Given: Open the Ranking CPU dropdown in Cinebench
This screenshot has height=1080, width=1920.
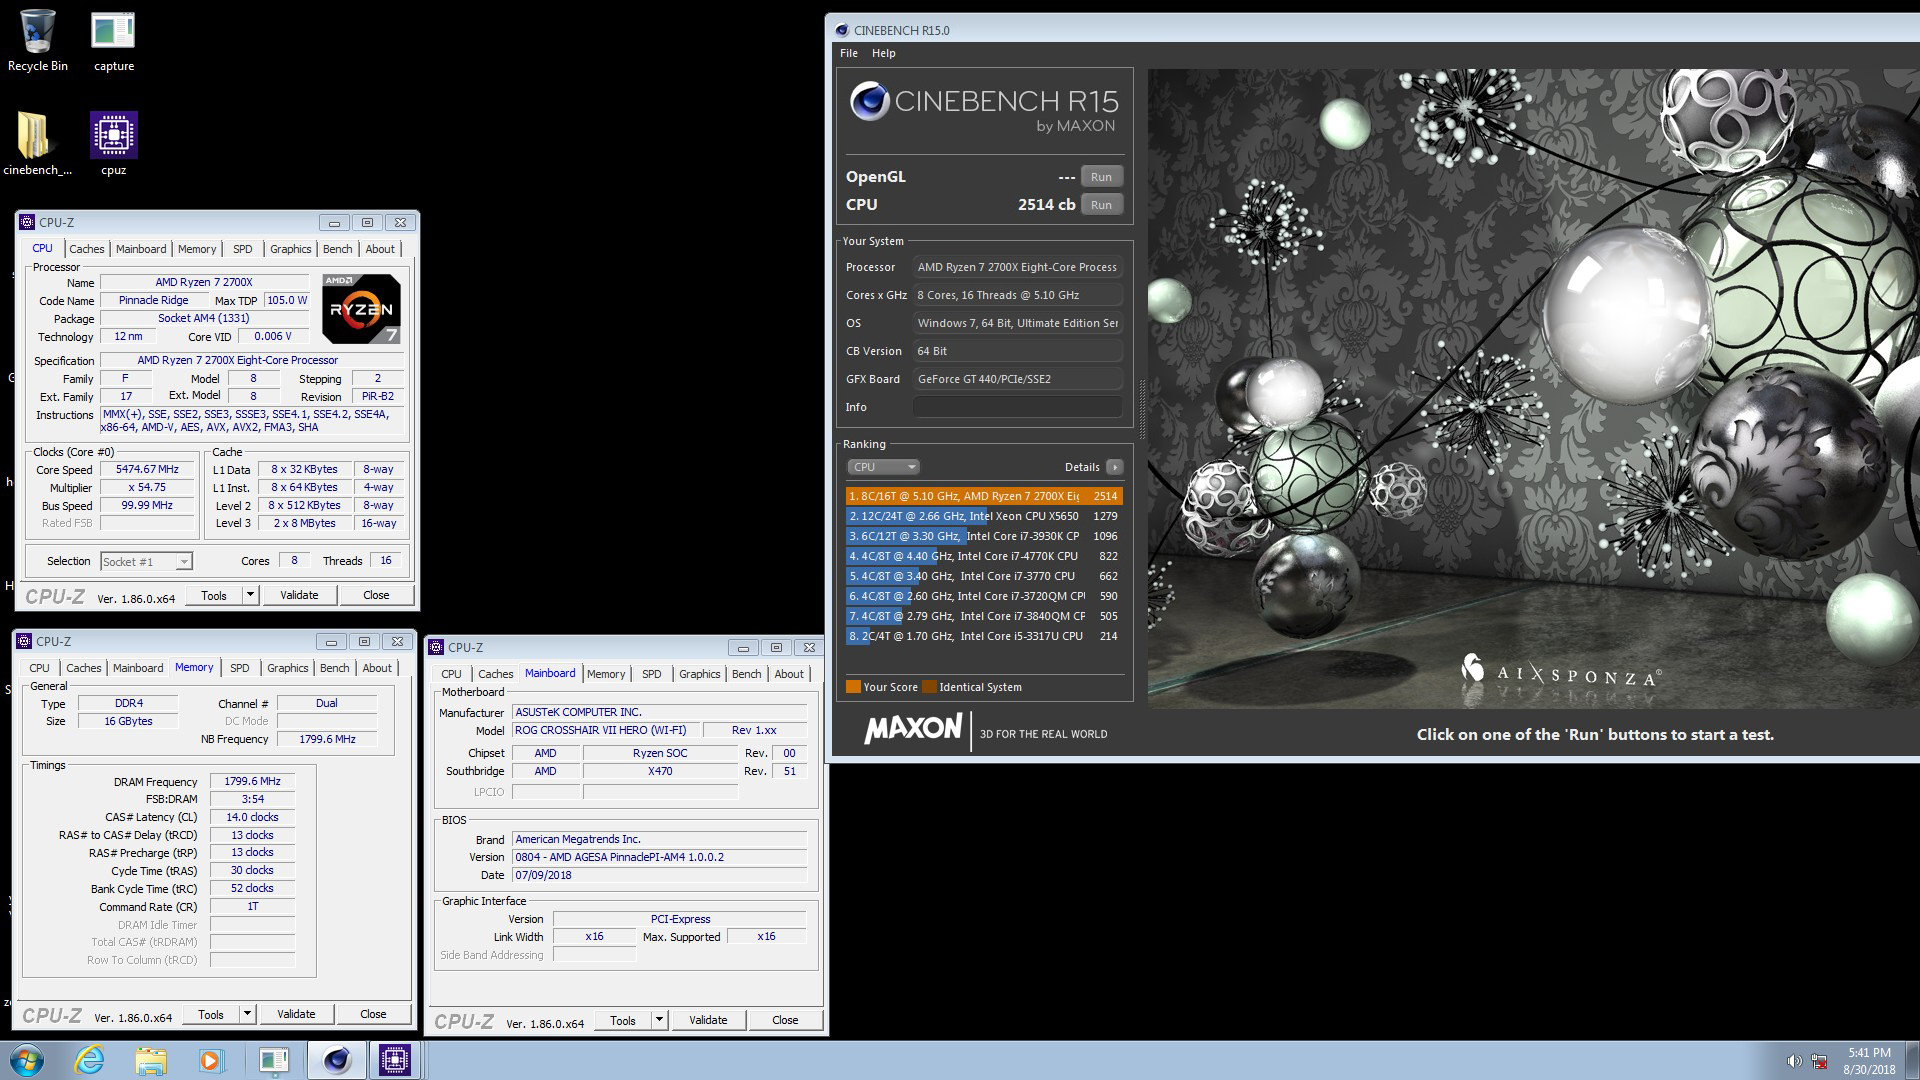Looking at the screenshot, I should pyautogui.click(x=883, y=467).
